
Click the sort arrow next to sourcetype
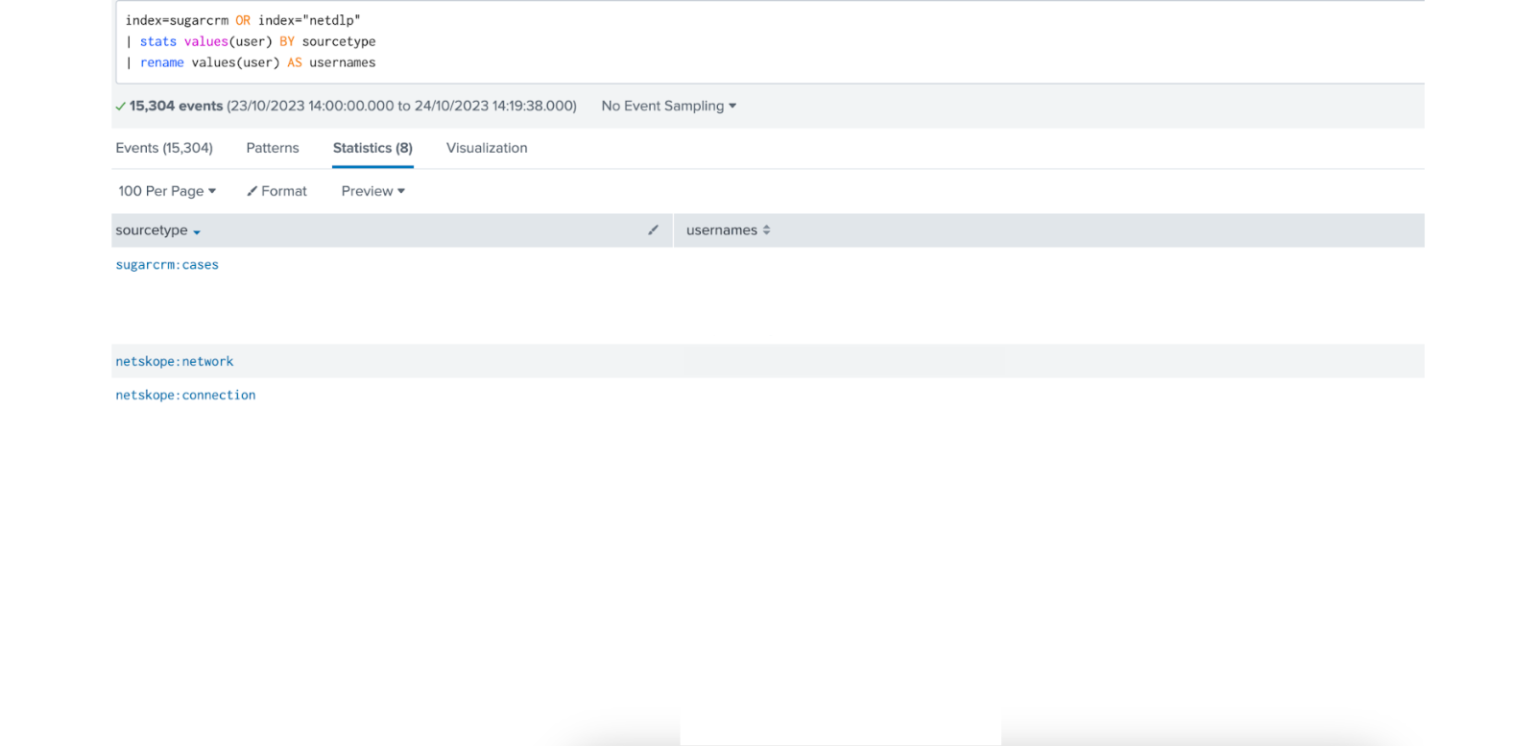point(197,232)
